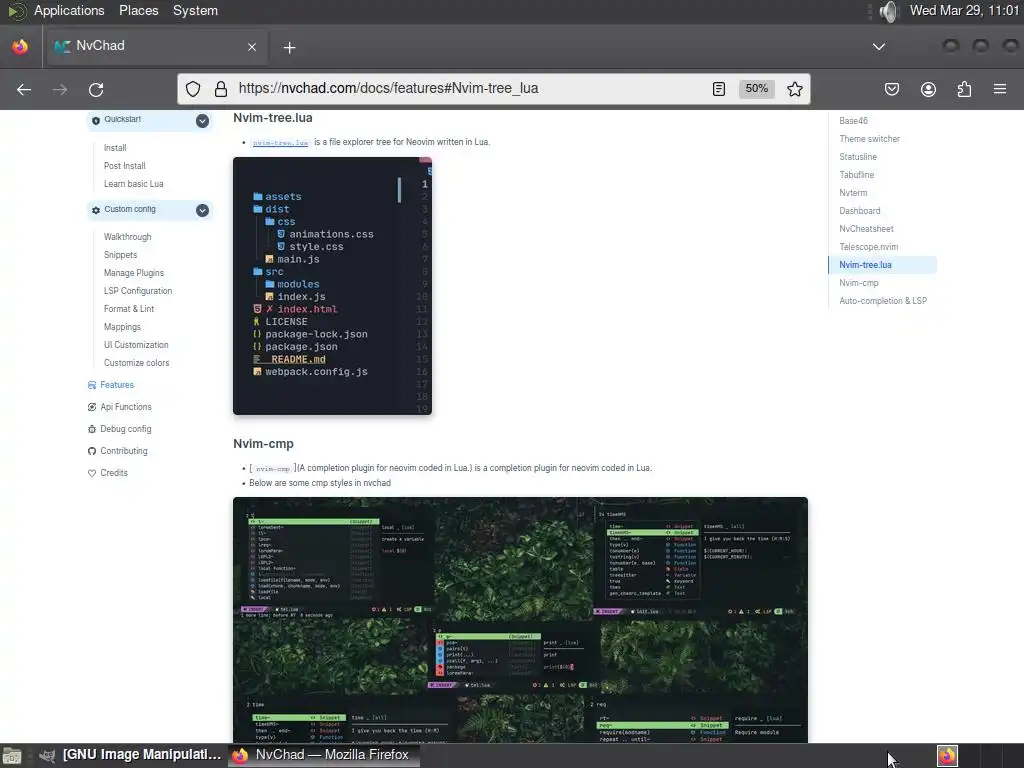
Task: Open Format & Lint page
Action: click(x=129, y=309)
